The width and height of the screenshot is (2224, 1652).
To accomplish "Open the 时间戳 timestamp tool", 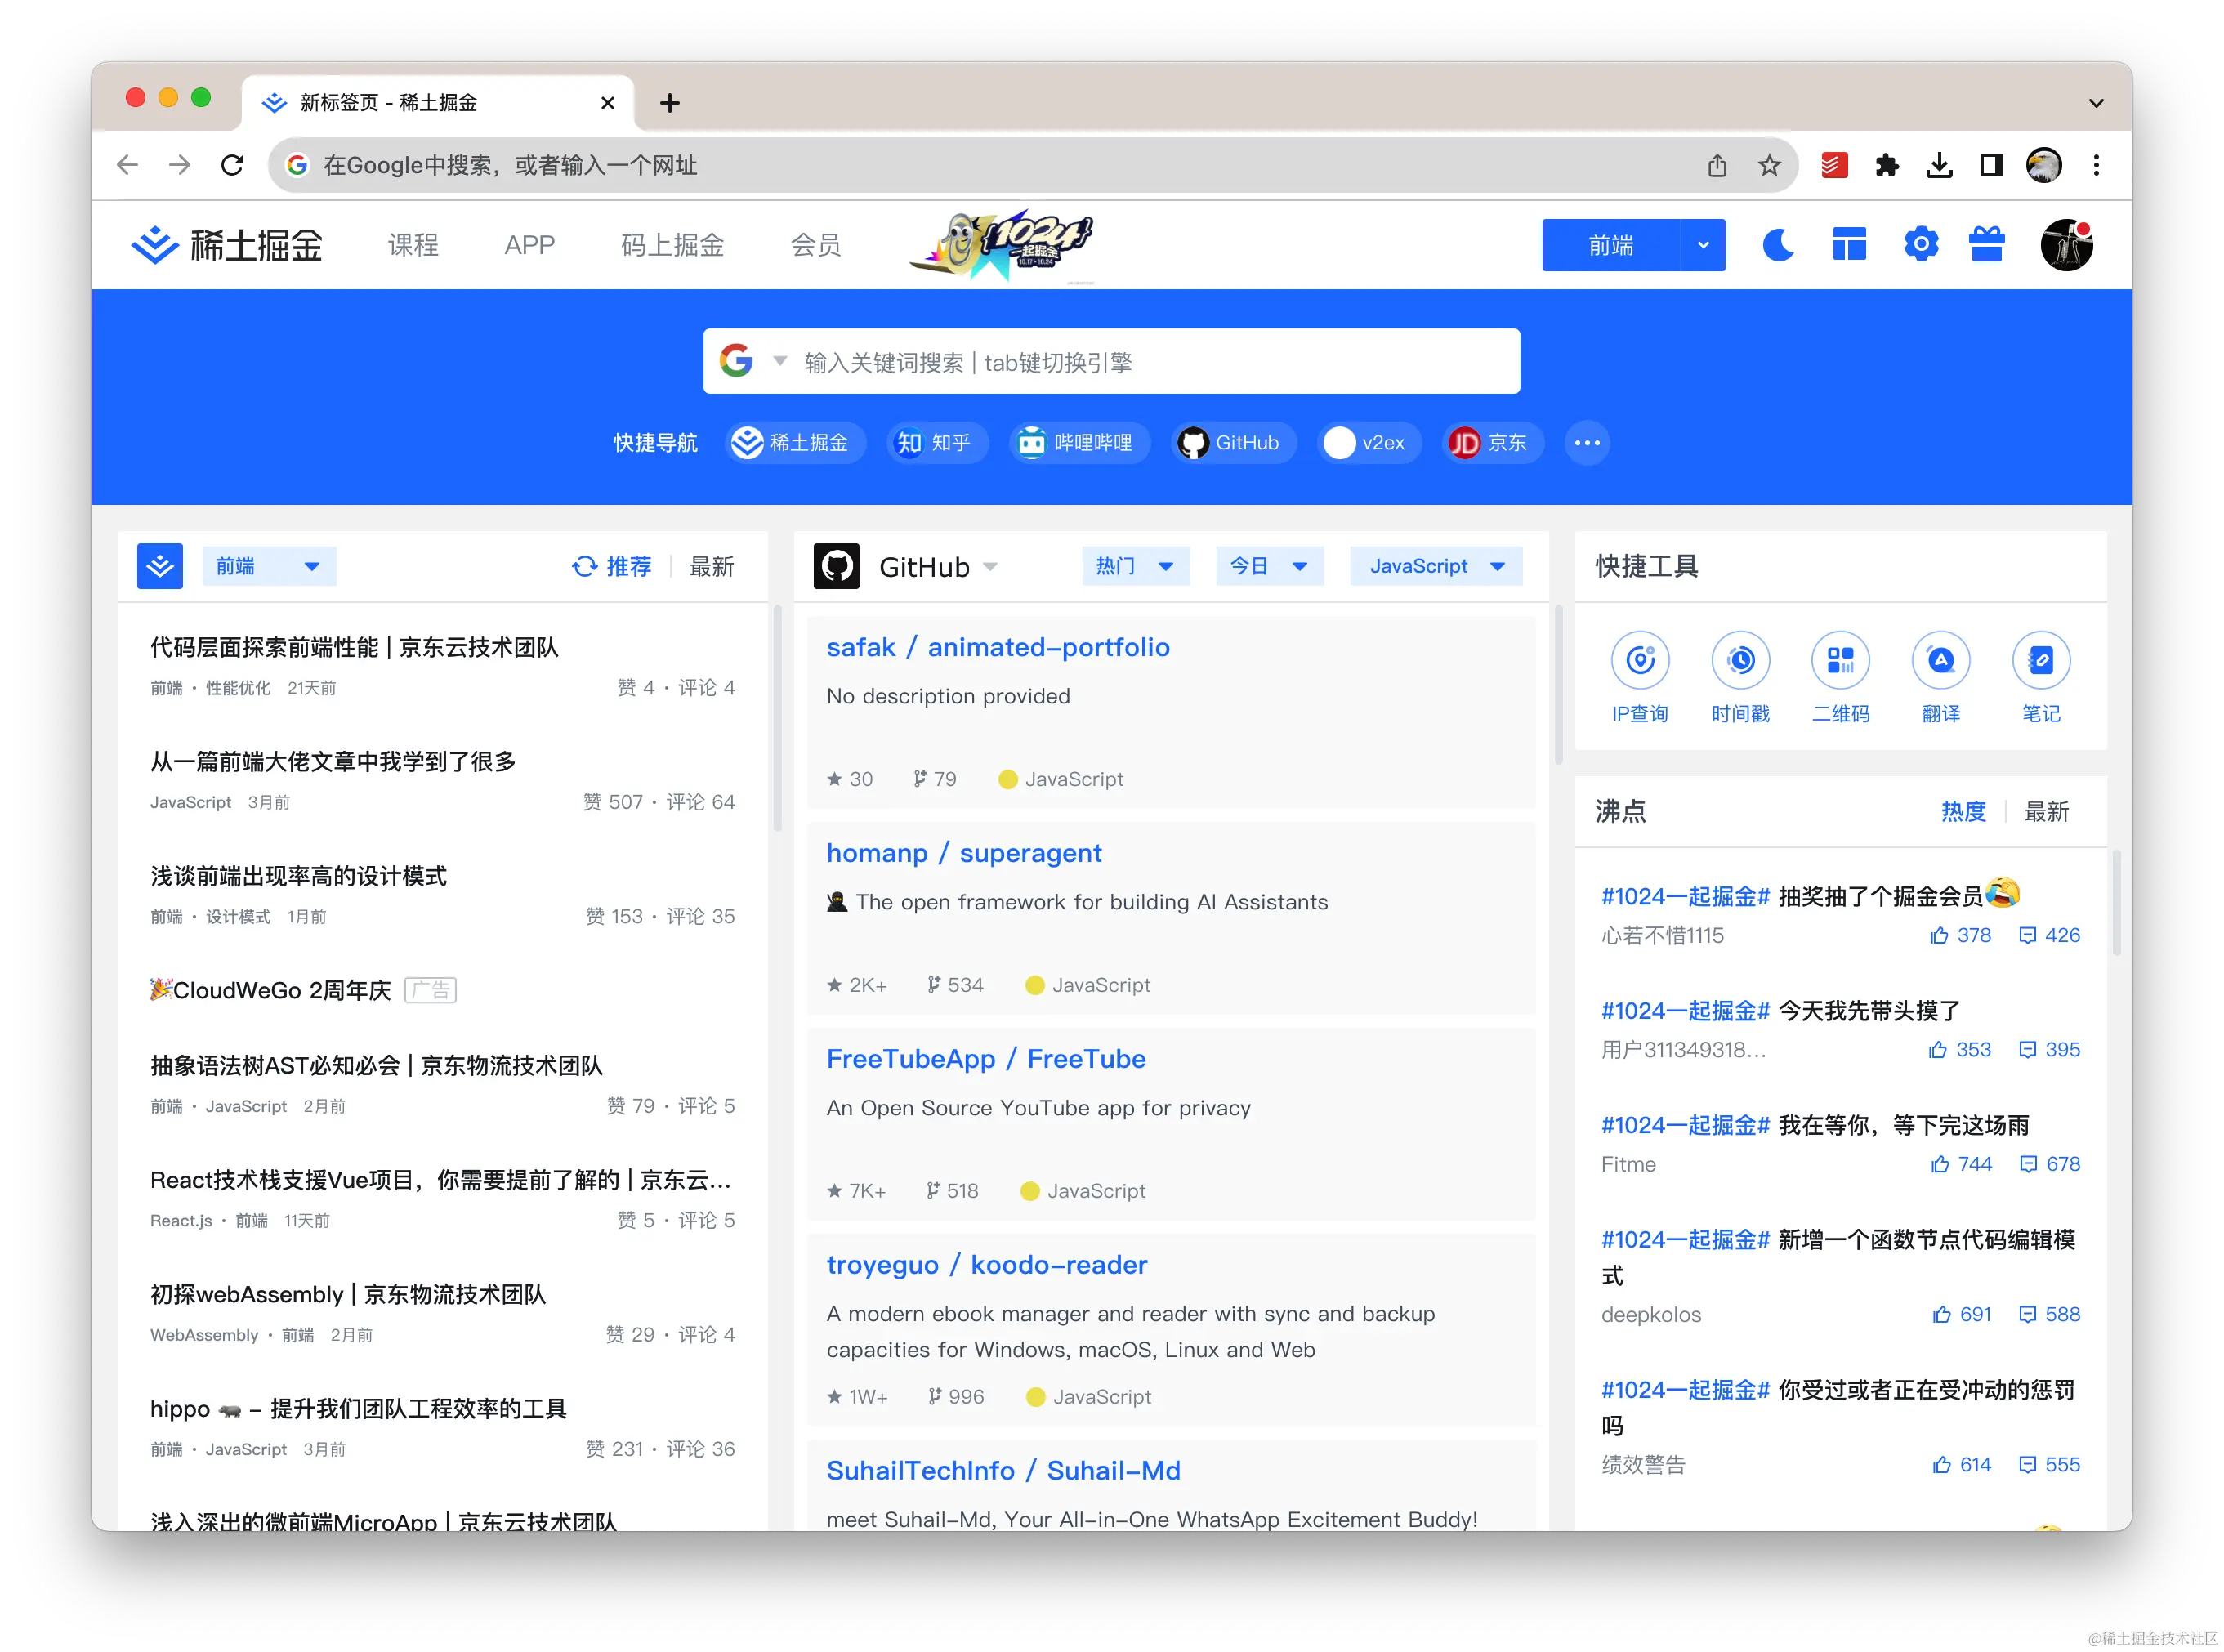I will point(1740,661).
